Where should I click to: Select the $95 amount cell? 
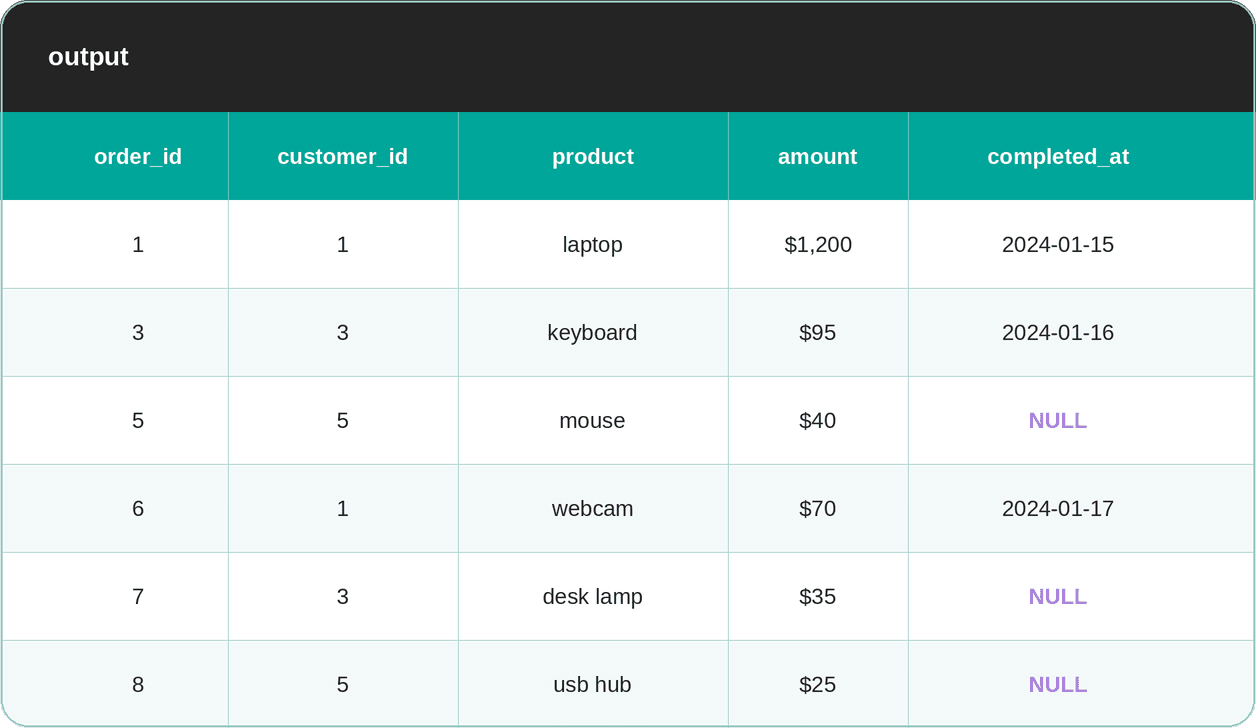[818, 332]
